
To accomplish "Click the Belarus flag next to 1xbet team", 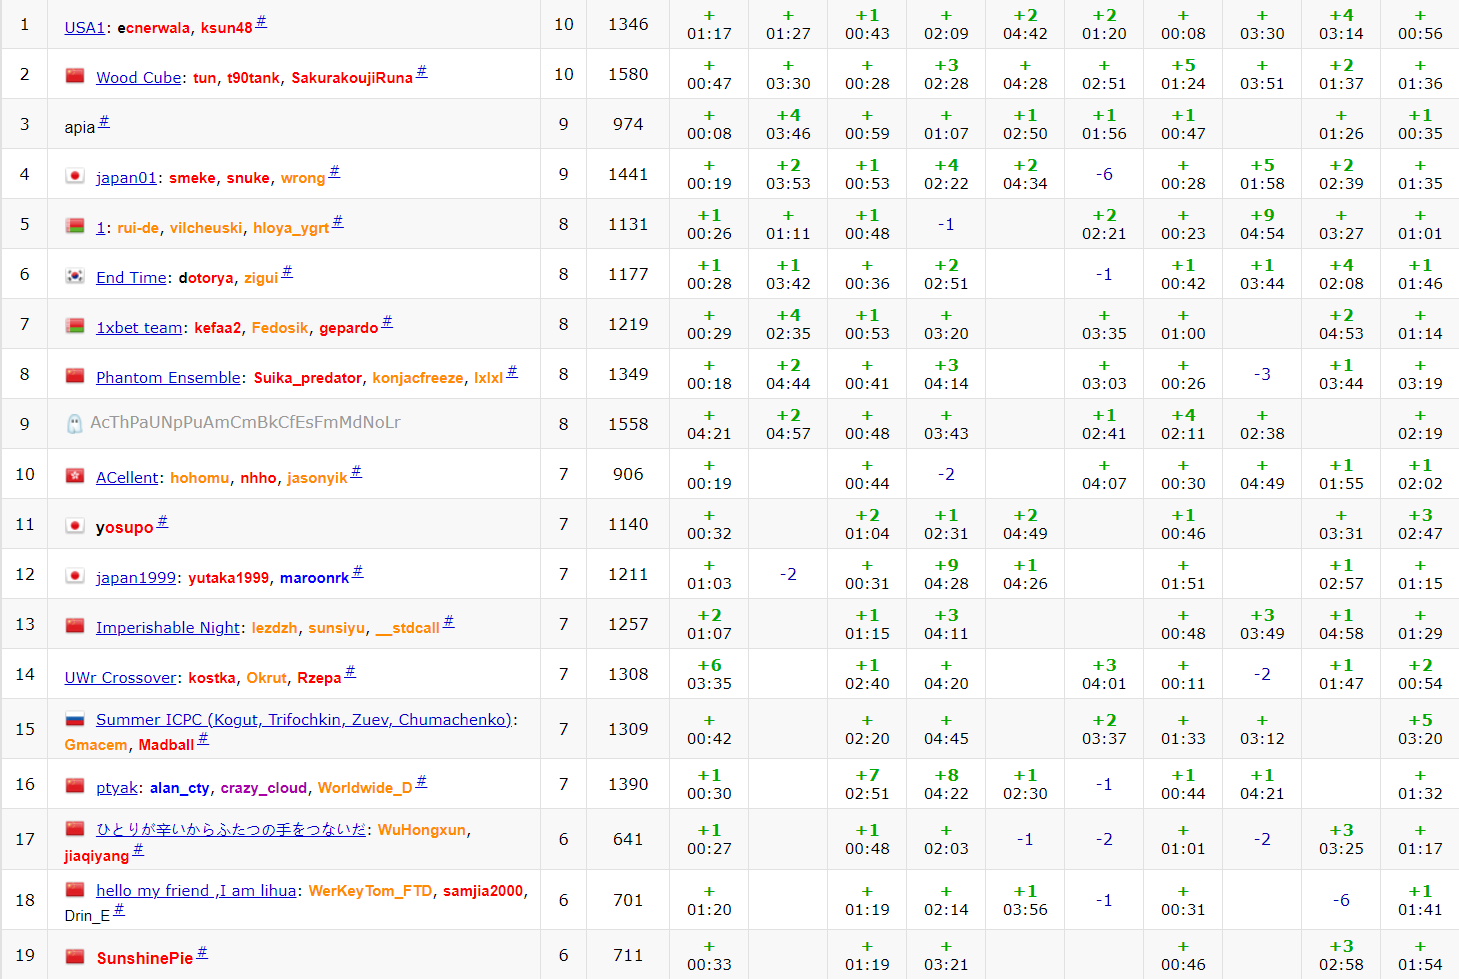I will coord(75,326).
